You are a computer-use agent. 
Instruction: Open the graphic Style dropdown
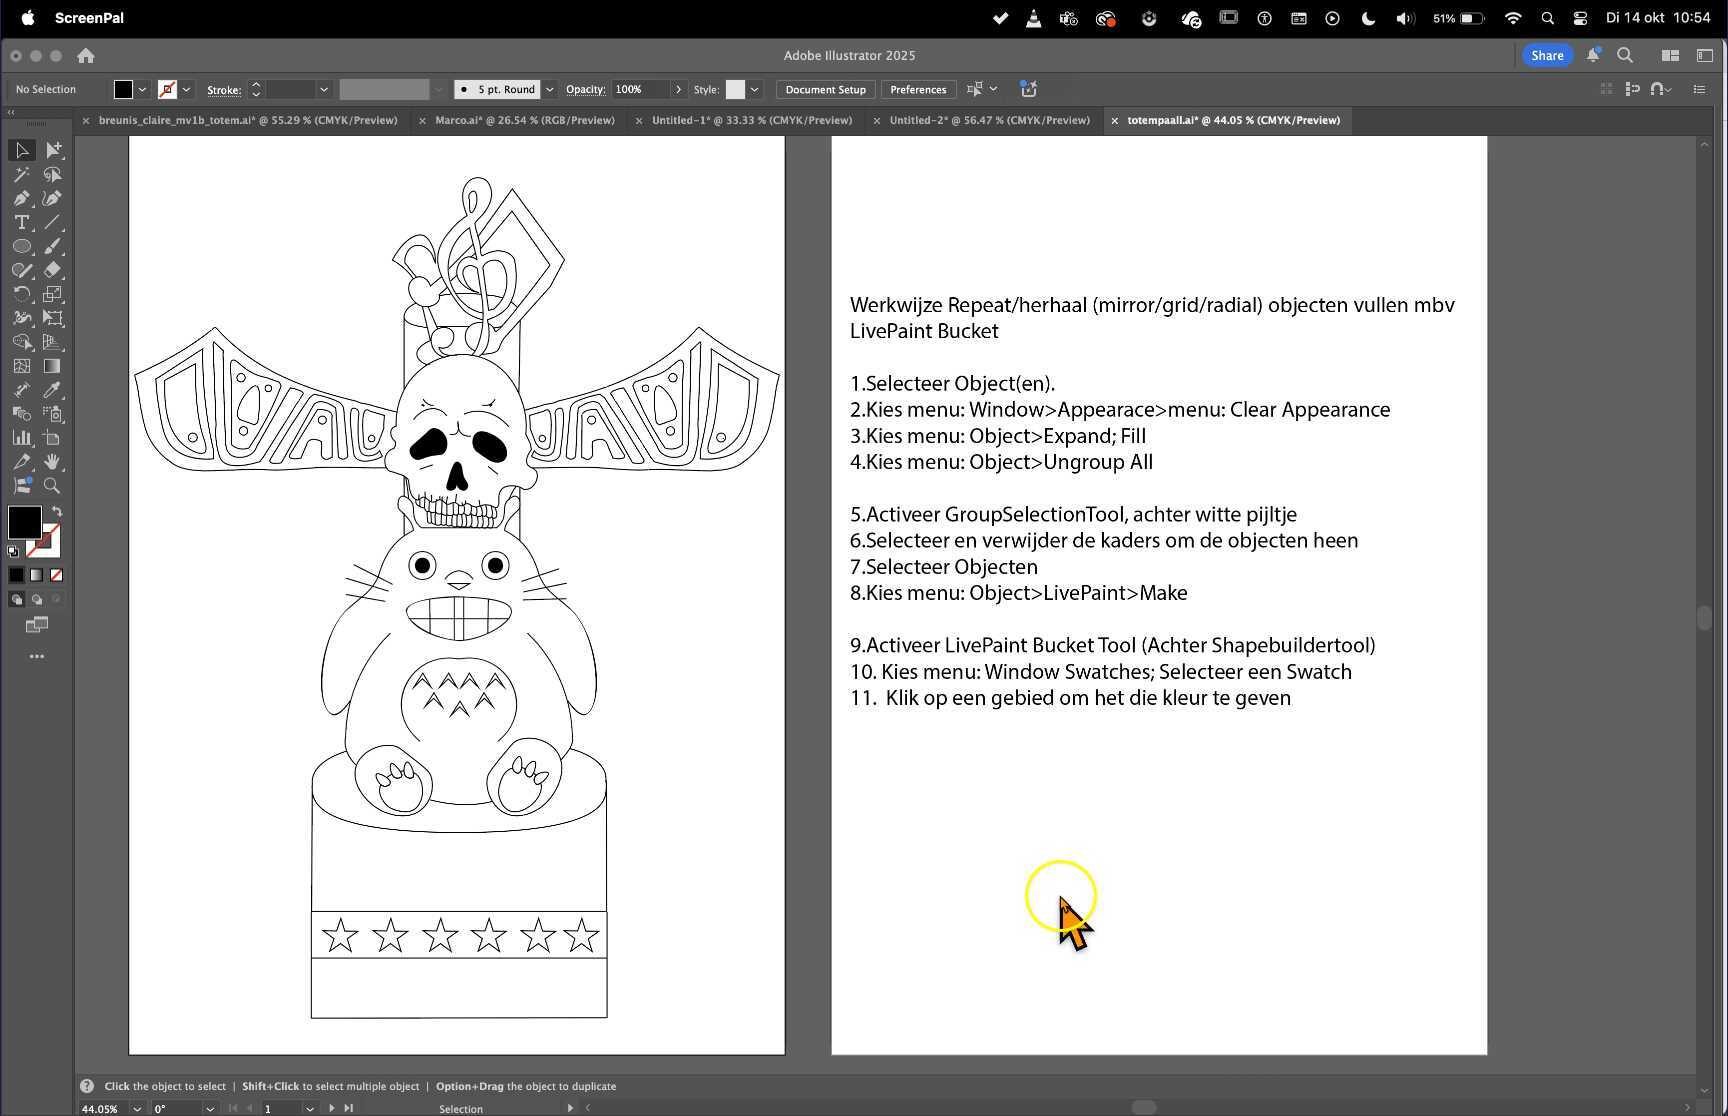(754, 90)
